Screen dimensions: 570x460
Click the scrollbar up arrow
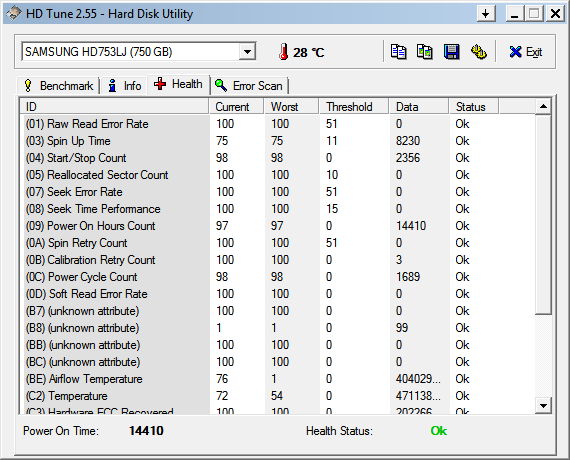(x=543, y=107)
